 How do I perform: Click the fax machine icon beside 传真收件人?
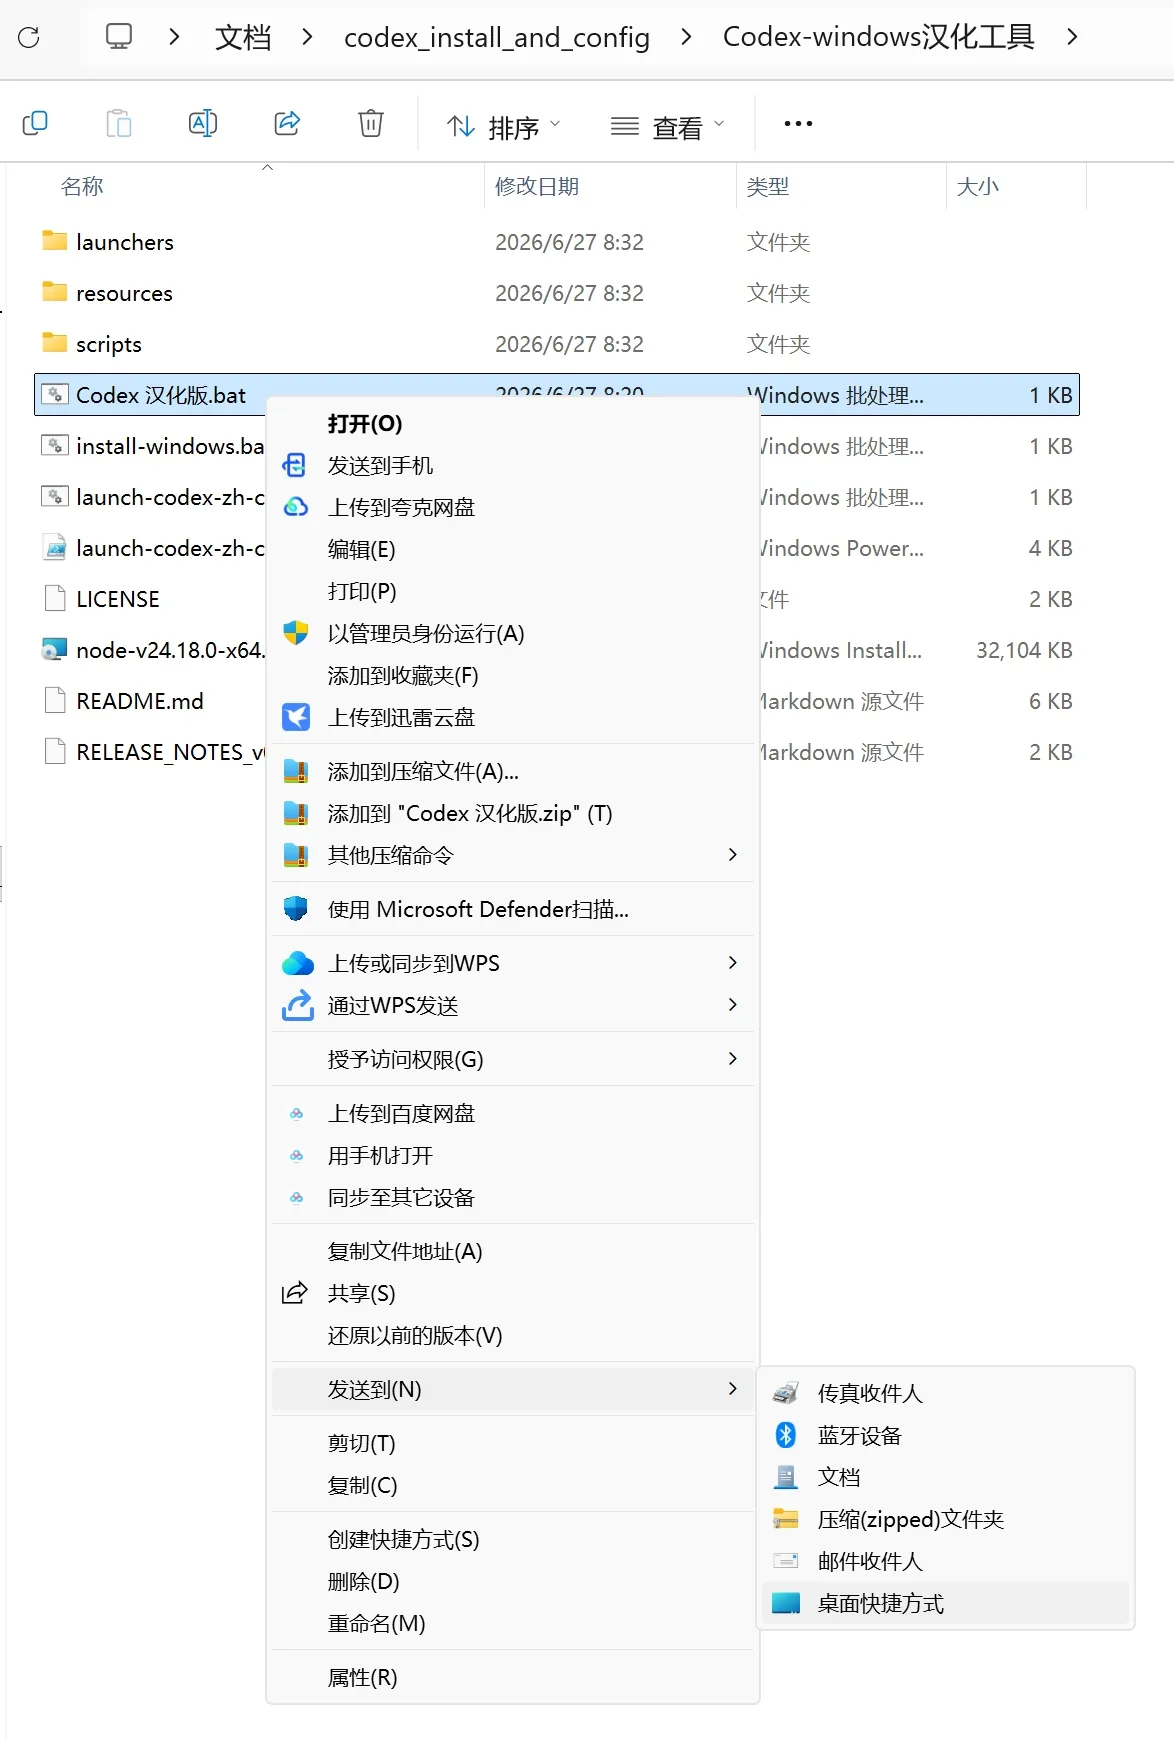[786, 1393]
